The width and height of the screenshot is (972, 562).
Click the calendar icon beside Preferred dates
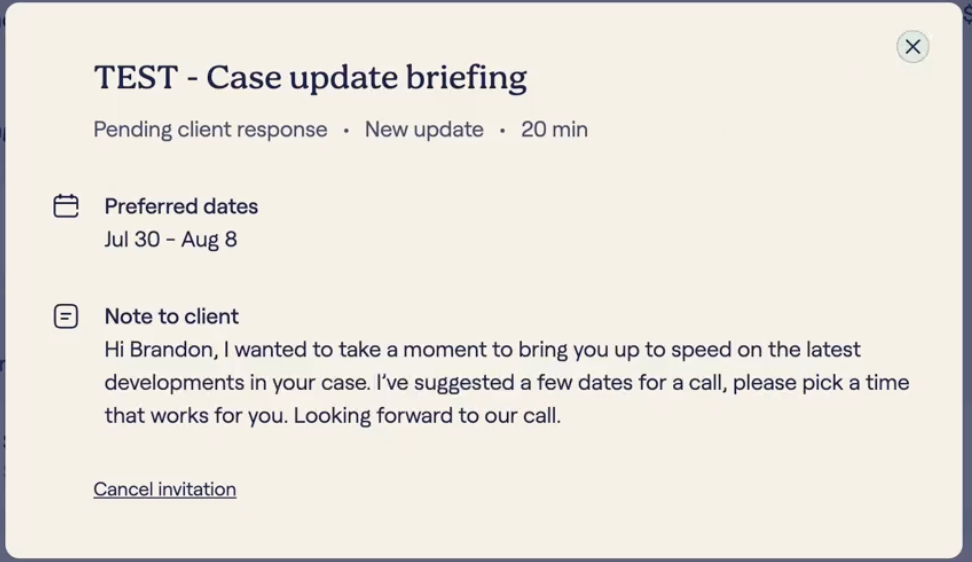pos(66,206)
